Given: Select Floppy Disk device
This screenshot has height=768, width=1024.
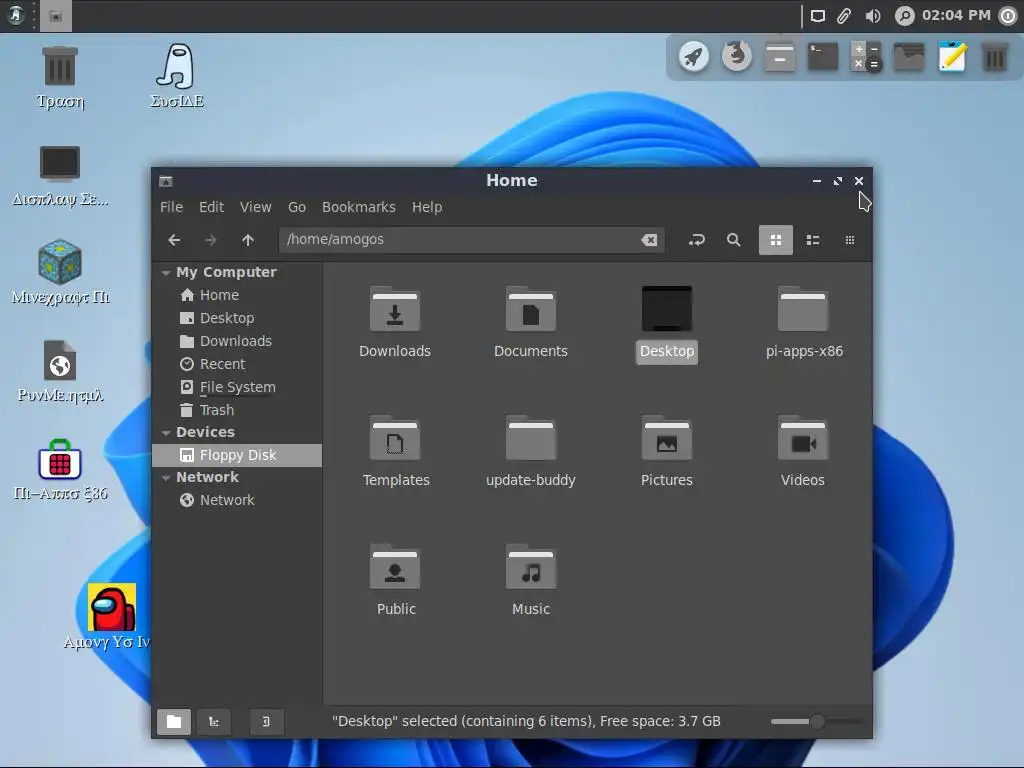Looking at the screenshot, I should [x=237, y=455].
